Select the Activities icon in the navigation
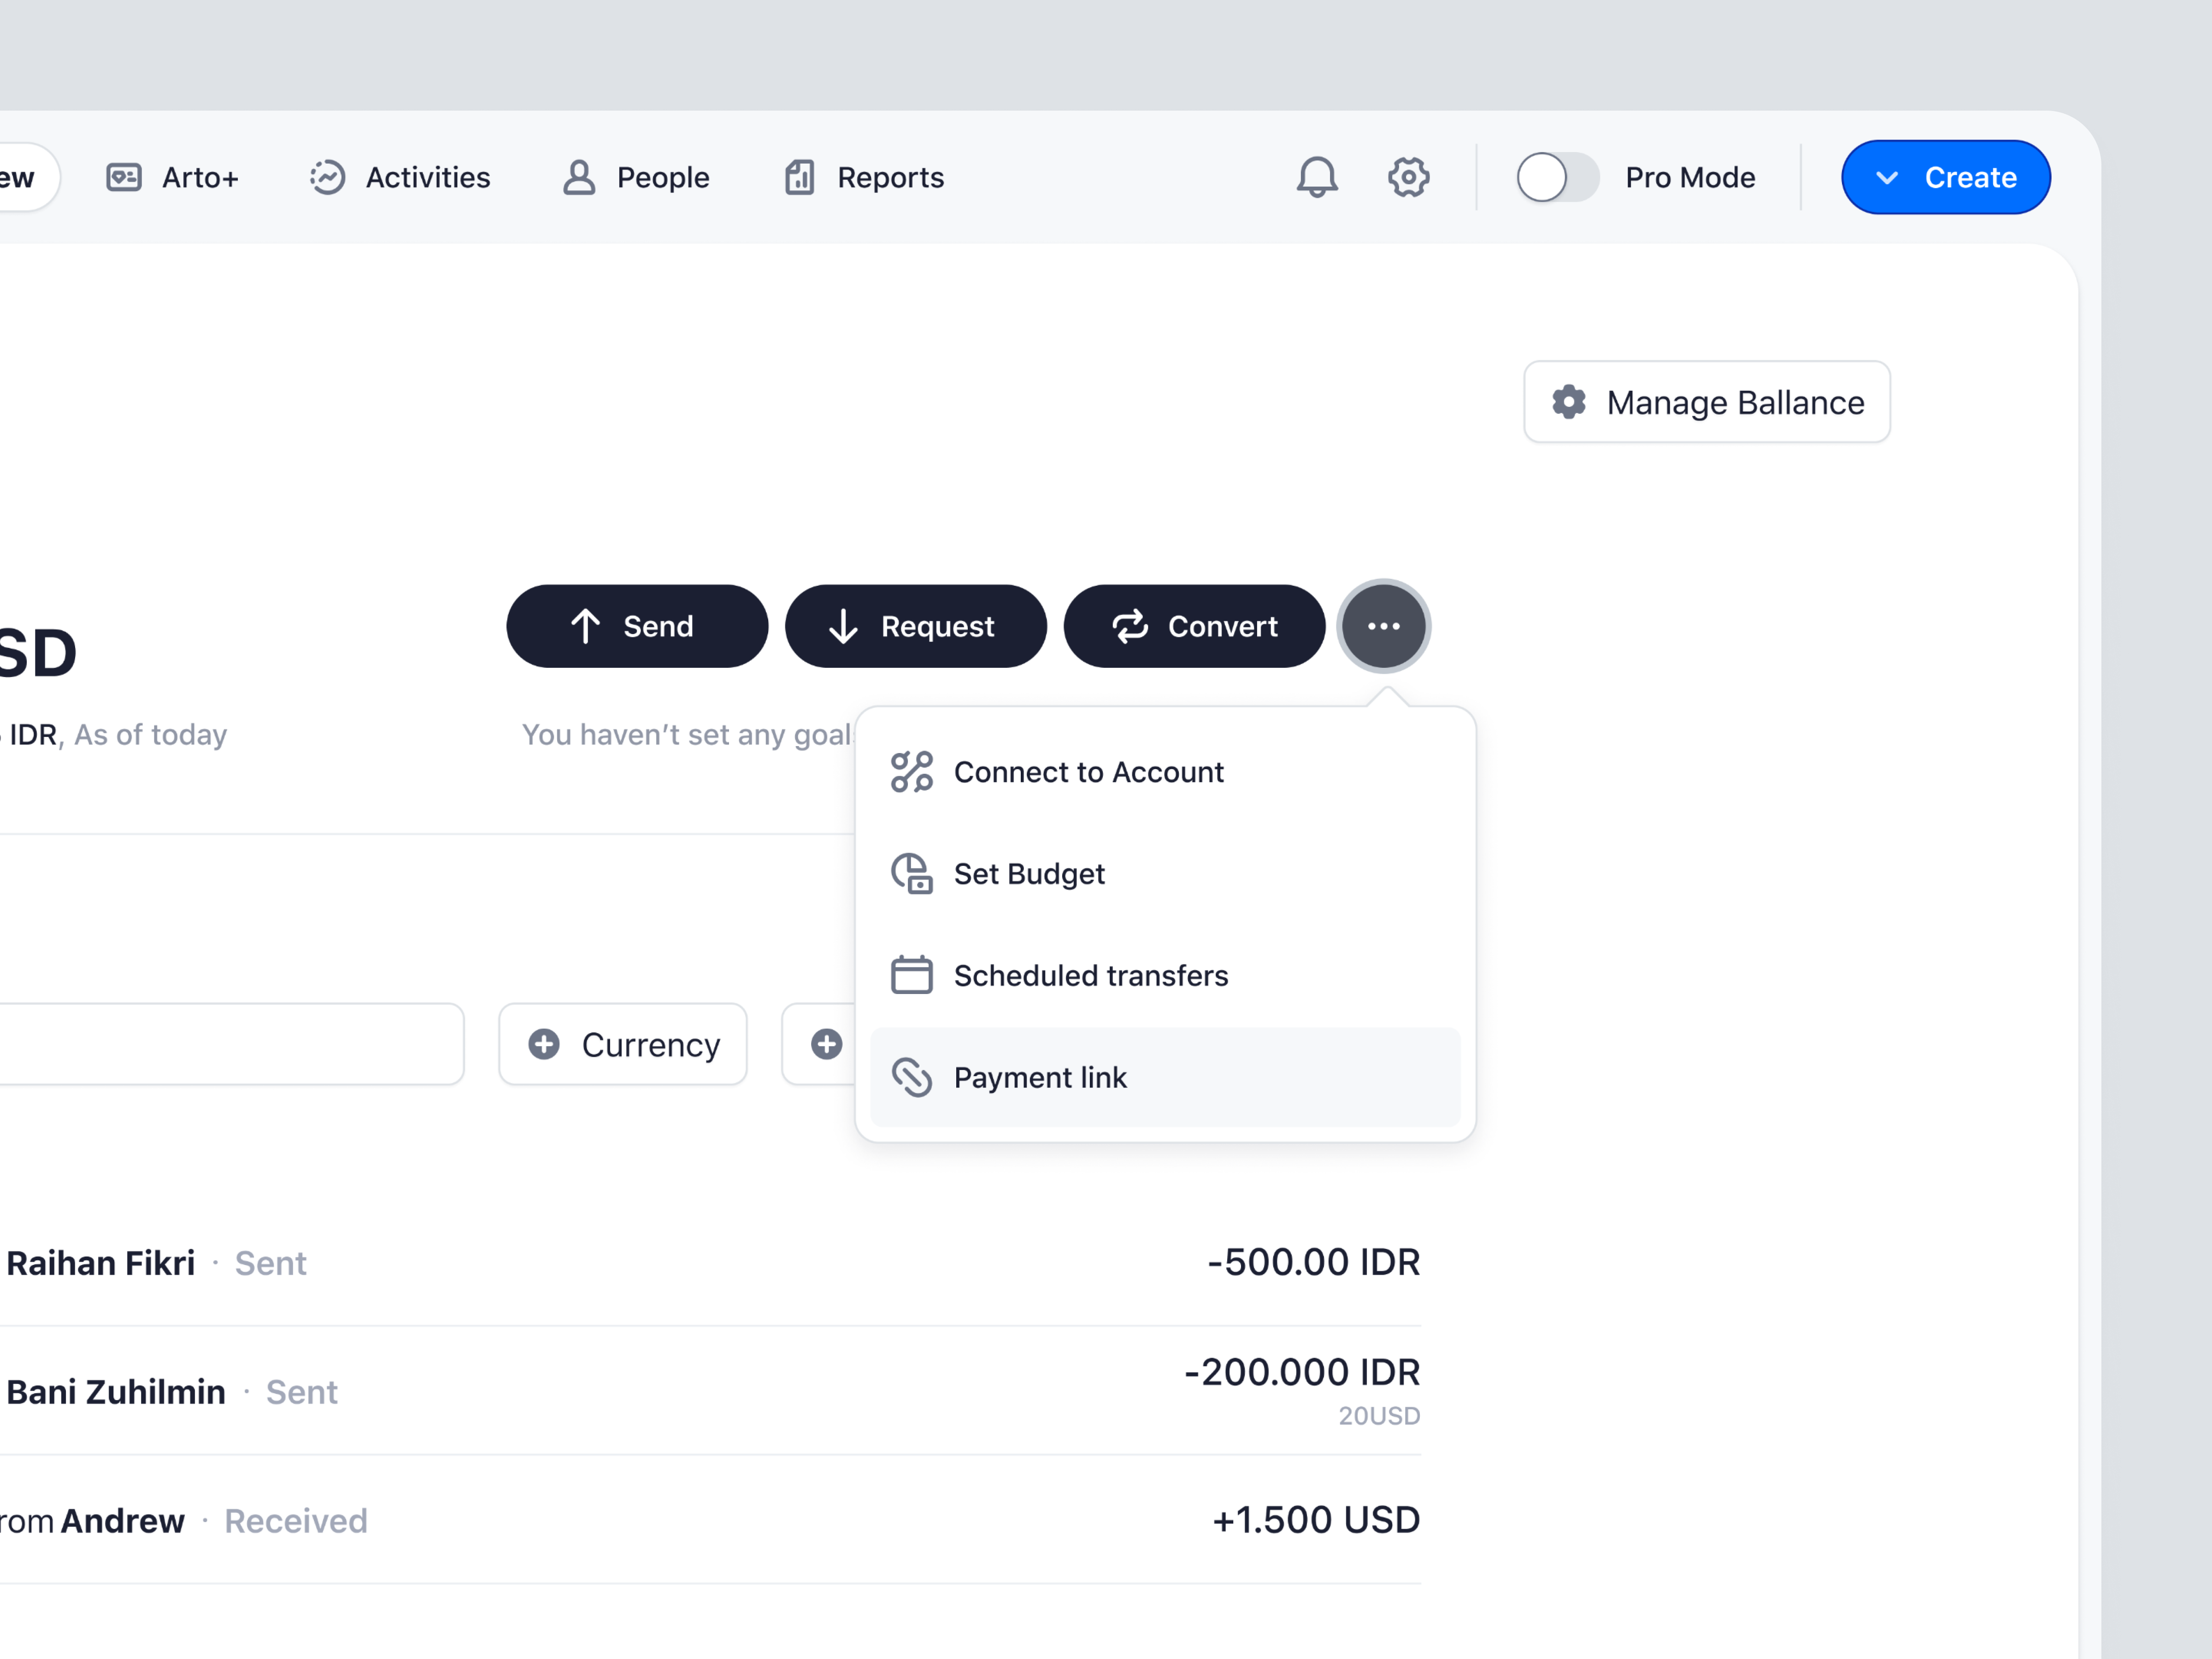Image resolution: width=2212 pixels, height=1659 pixels. [x=327, y=176]
